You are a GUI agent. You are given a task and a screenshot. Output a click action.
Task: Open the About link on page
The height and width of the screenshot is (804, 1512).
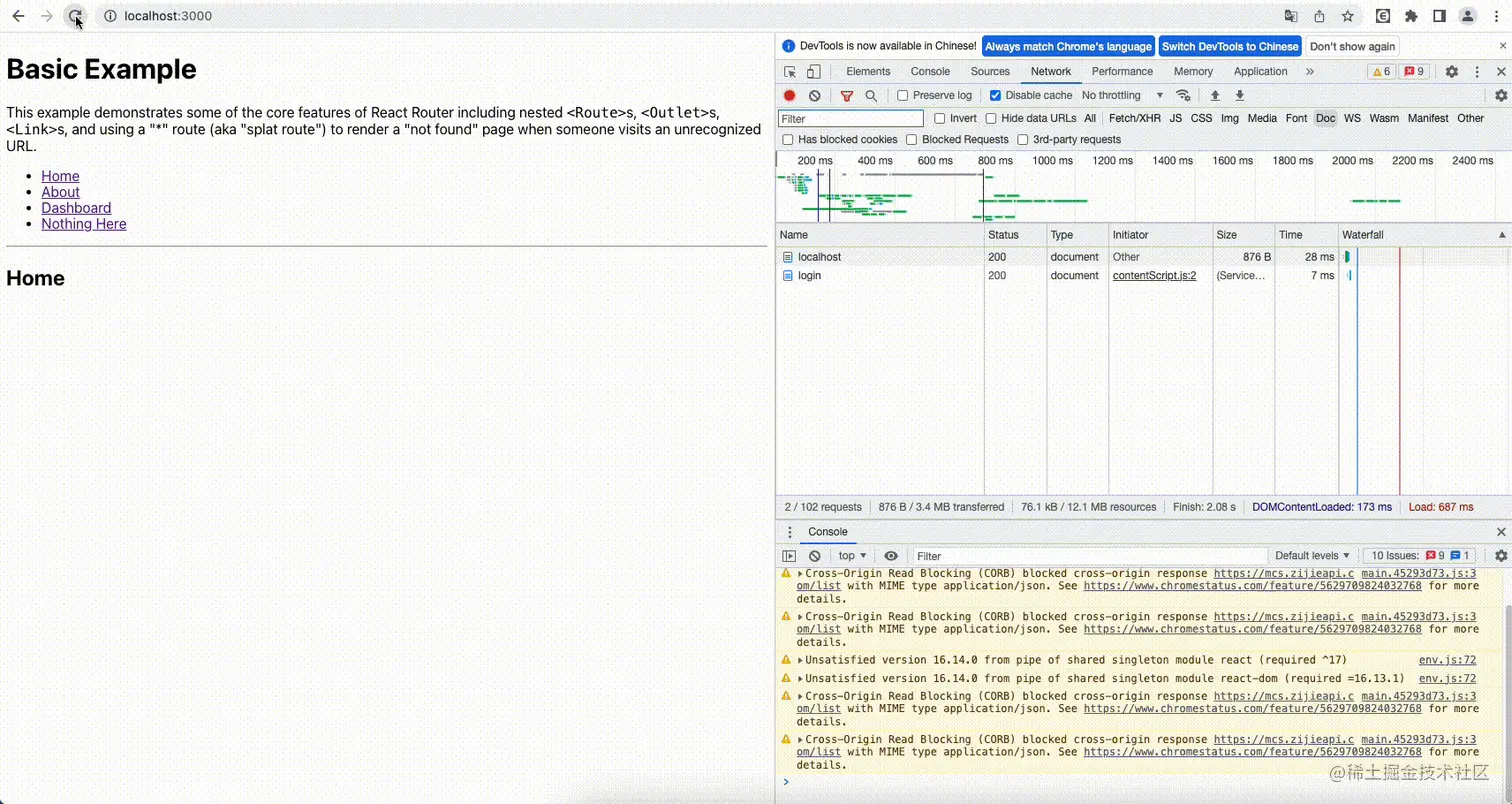pos(60,192)
